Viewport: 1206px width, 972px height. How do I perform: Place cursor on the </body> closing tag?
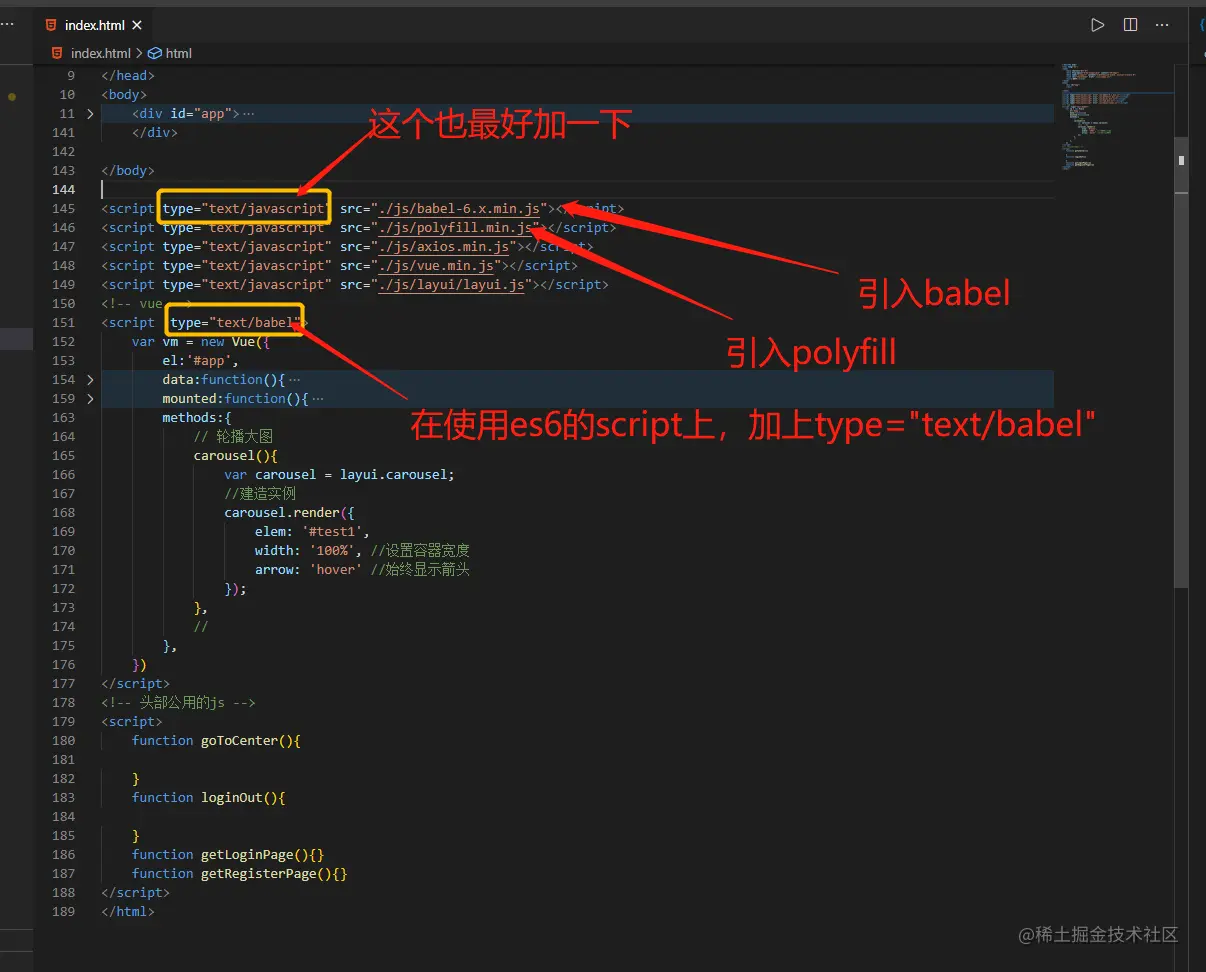[128, 170]
